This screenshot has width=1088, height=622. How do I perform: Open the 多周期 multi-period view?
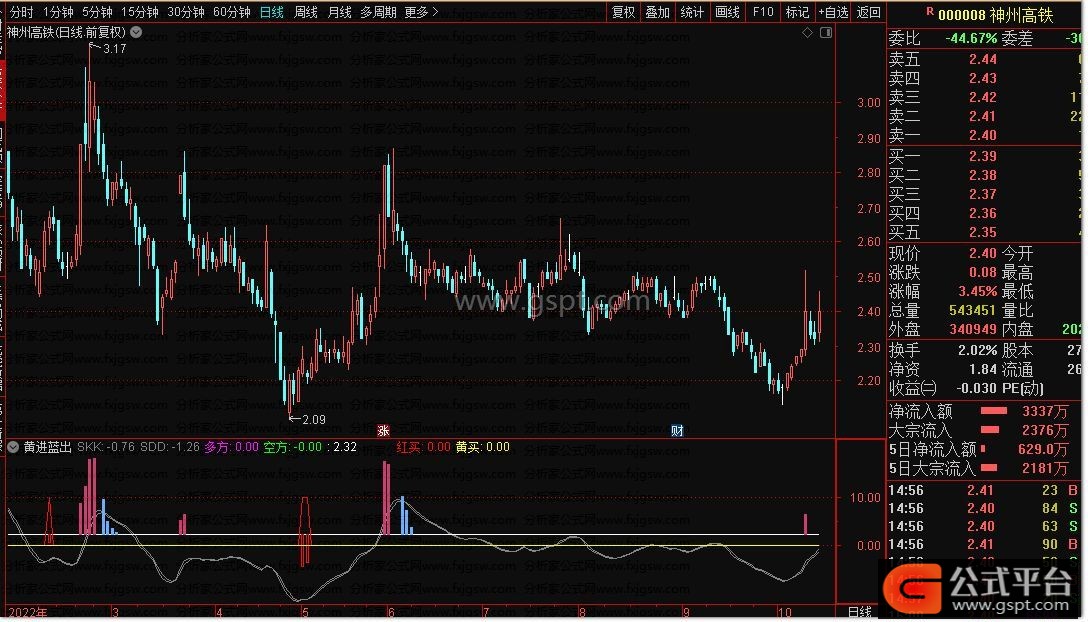(x=378, y=12)
